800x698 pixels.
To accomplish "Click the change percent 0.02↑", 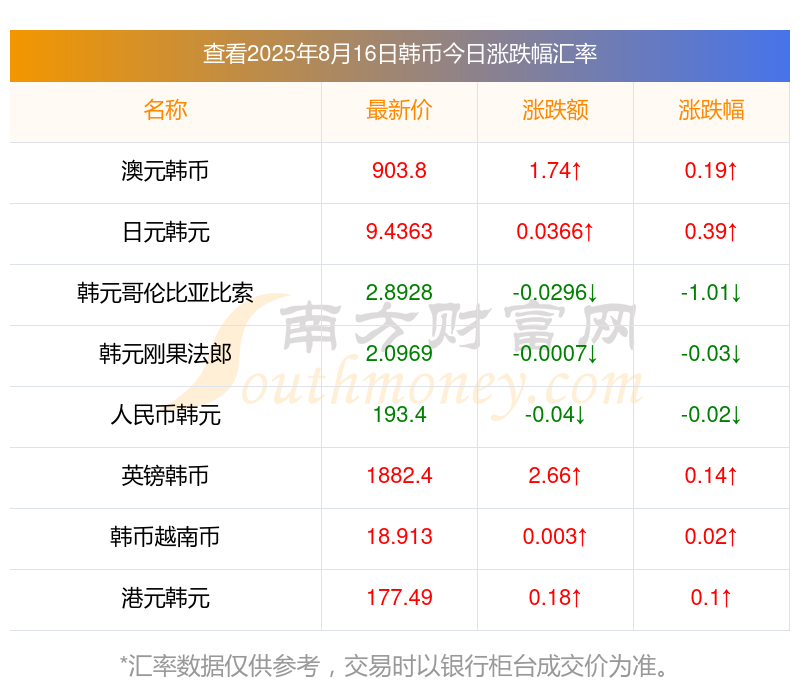I will [711, 537].
